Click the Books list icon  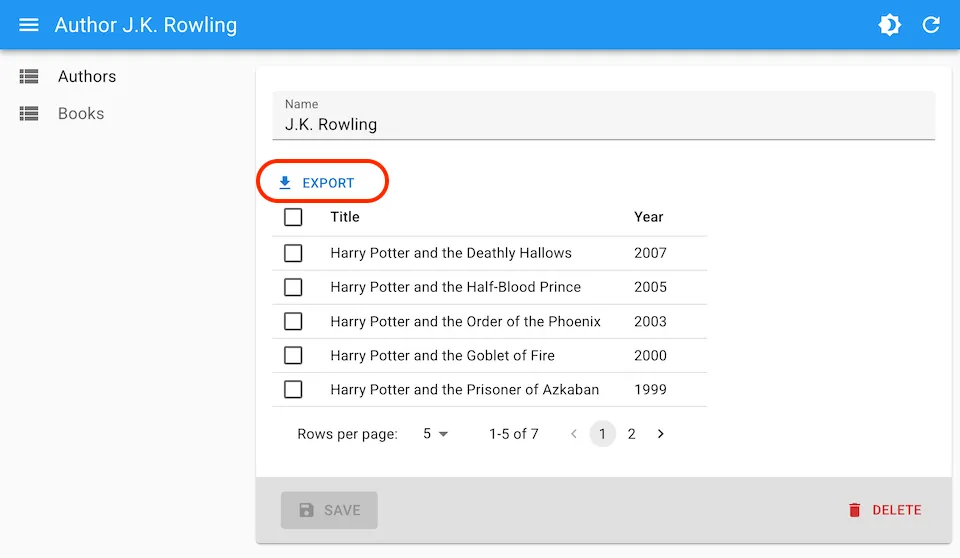[x=29, y=113]
